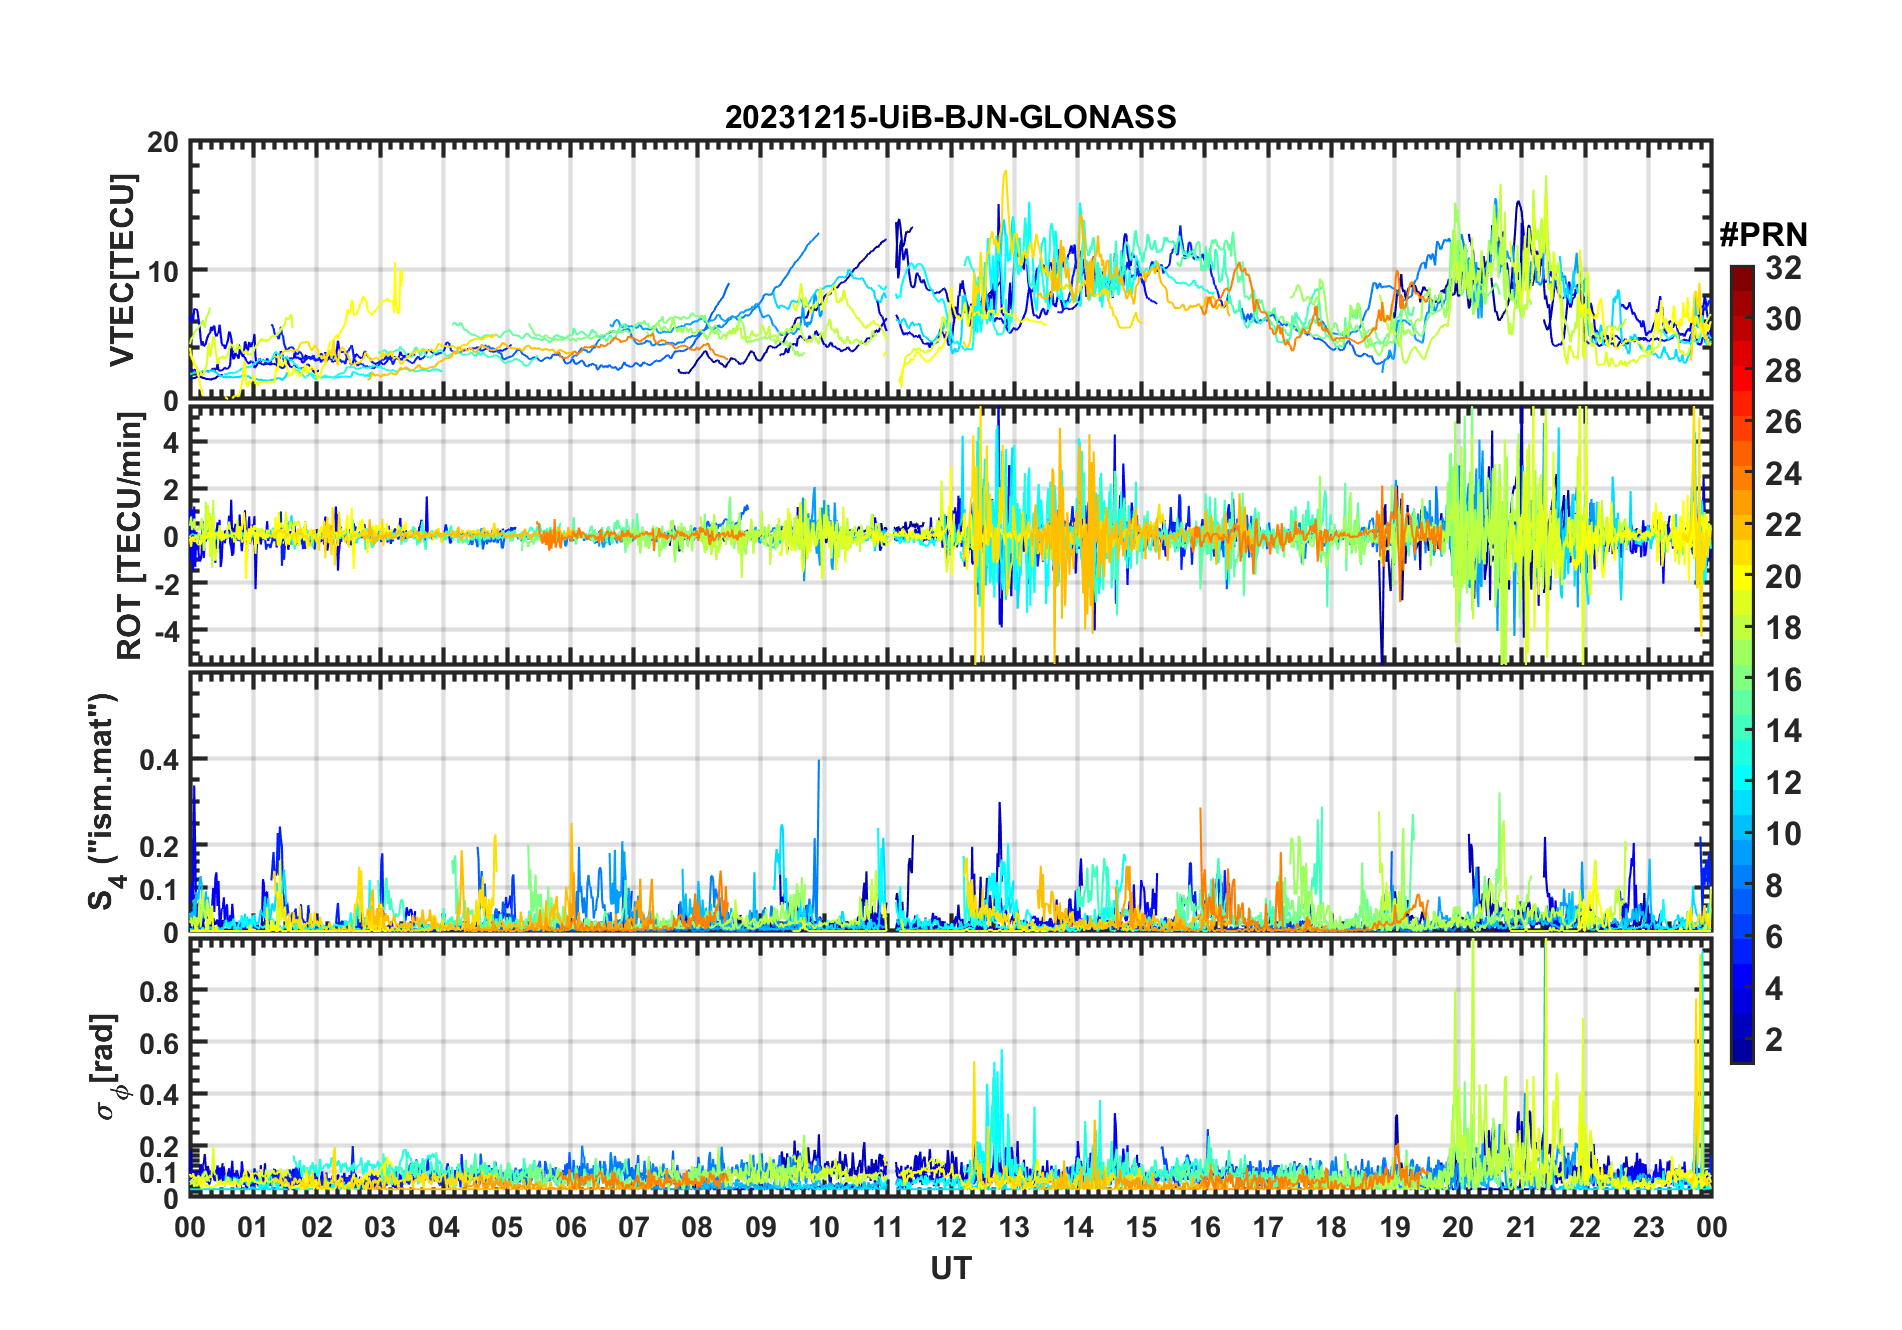Click x-axis tick label 12
Viewport: 1902px width, 1330px height.
(x=951, y=1227)
